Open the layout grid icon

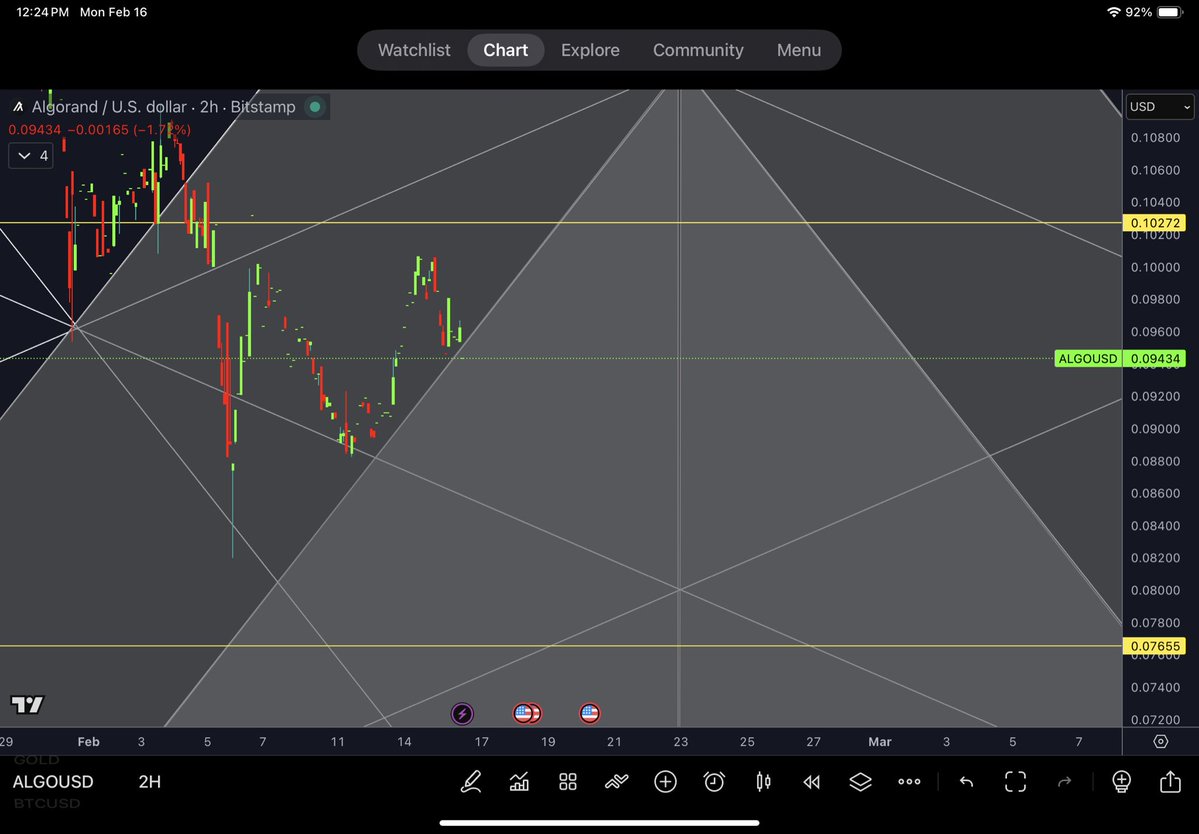pyautogui.click(x=567, y=781)
